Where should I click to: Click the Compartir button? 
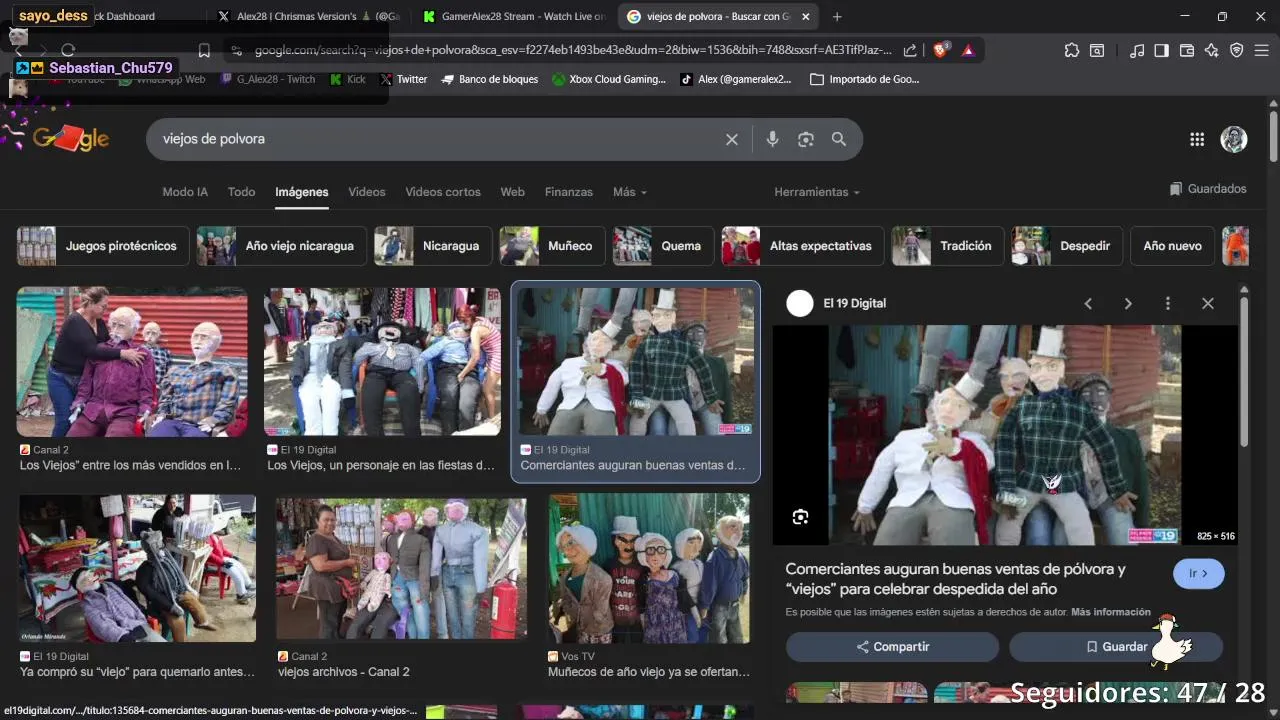tap(892, 647)
